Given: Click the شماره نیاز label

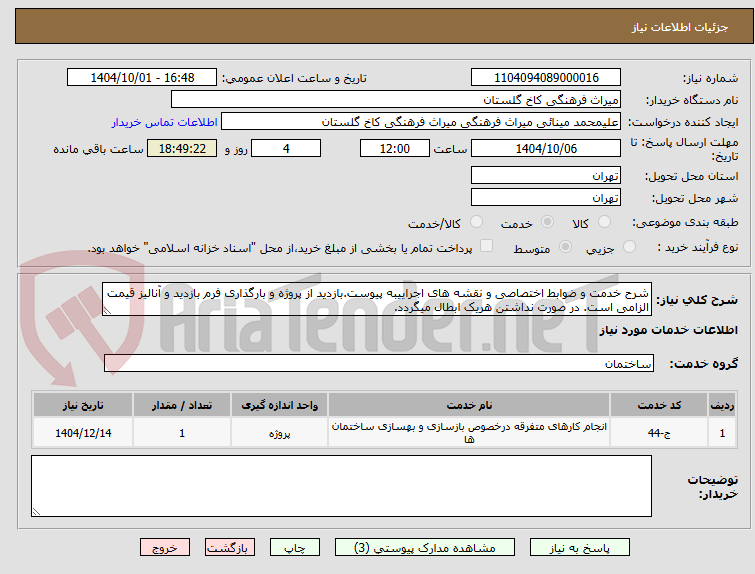Looking at the screenshot, I should [x=710, y=78].
